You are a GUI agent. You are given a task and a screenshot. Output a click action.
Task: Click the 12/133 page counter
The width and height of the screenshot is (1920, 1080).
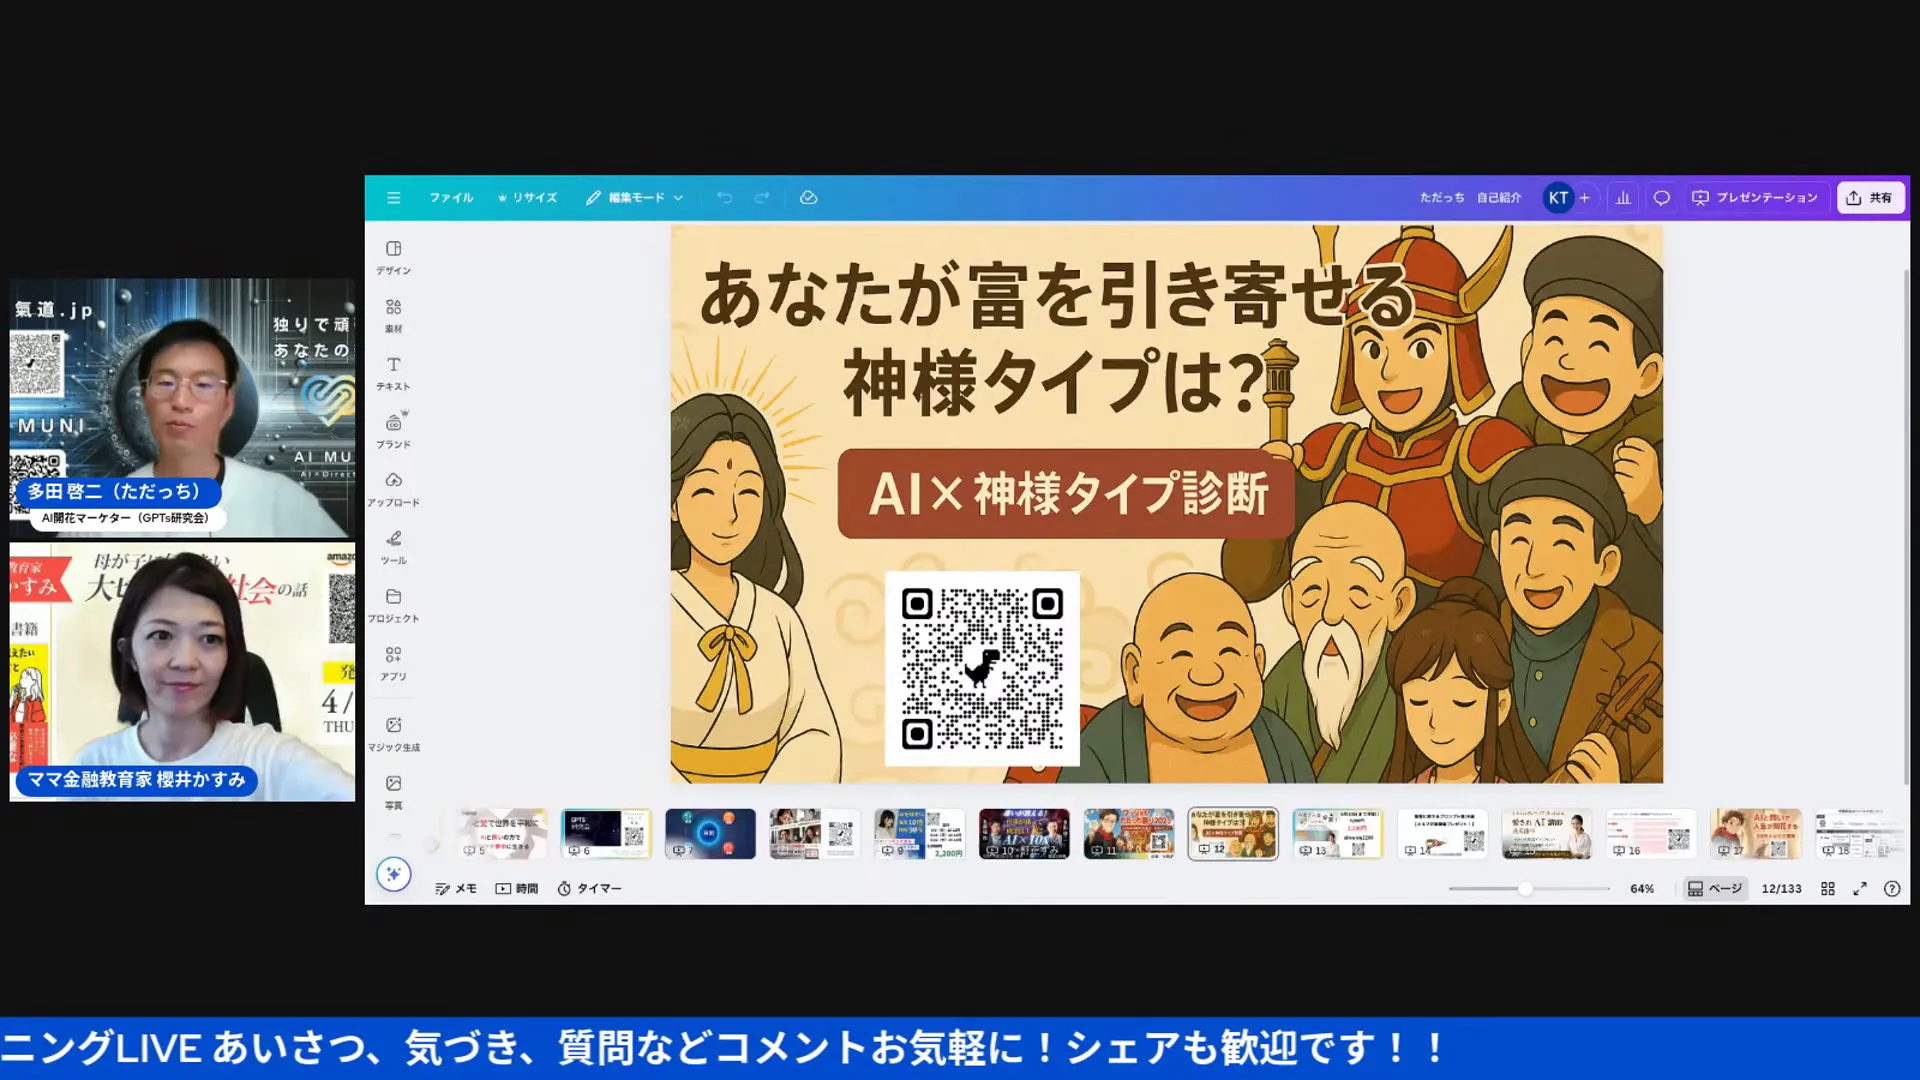click(x=1781, y=888)
